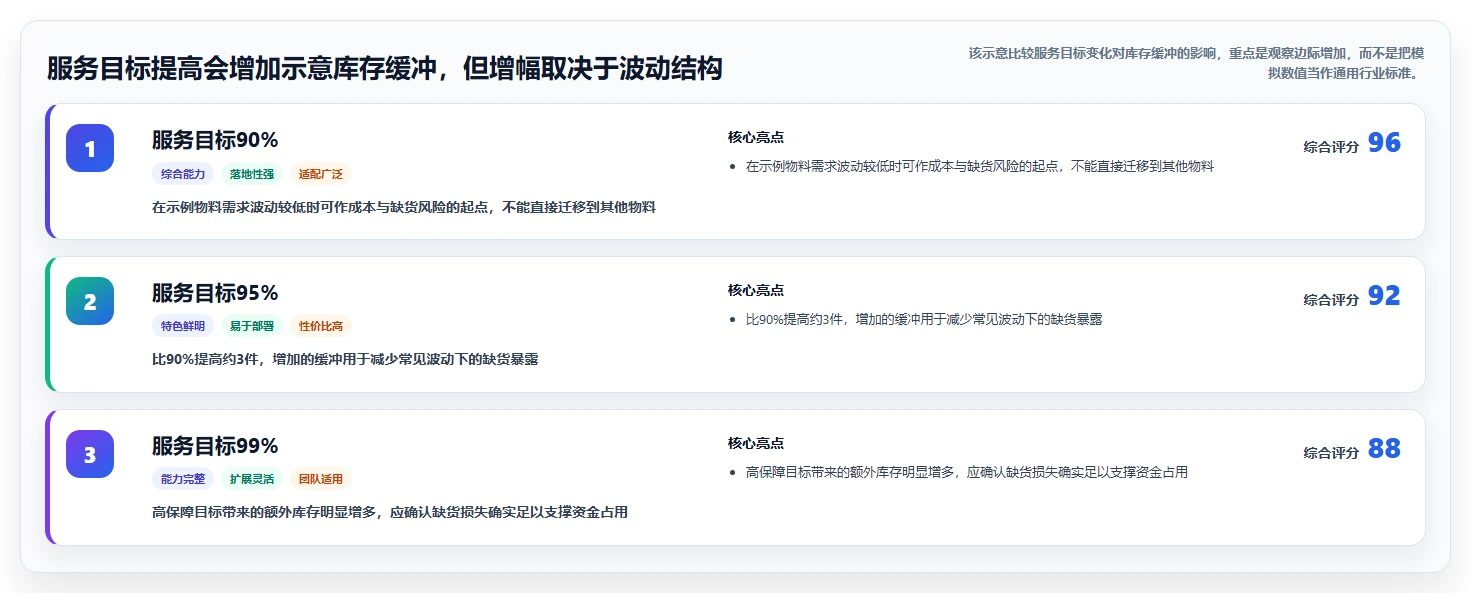Click the 综合能力 tag
This screenshot has width=1471, height=593.
[x=183, y=174]
